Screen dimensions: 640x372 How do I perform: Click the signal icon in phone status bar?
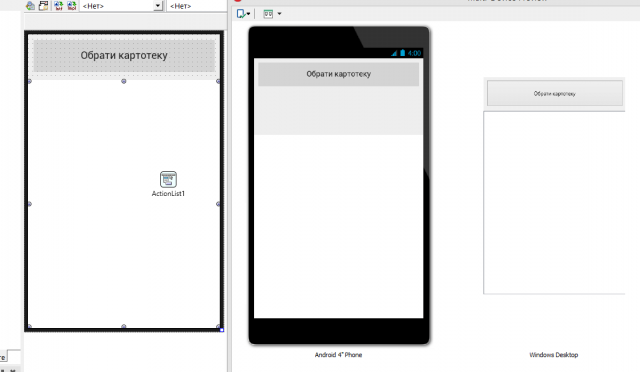pyautogui.click(x=394, y=53)
